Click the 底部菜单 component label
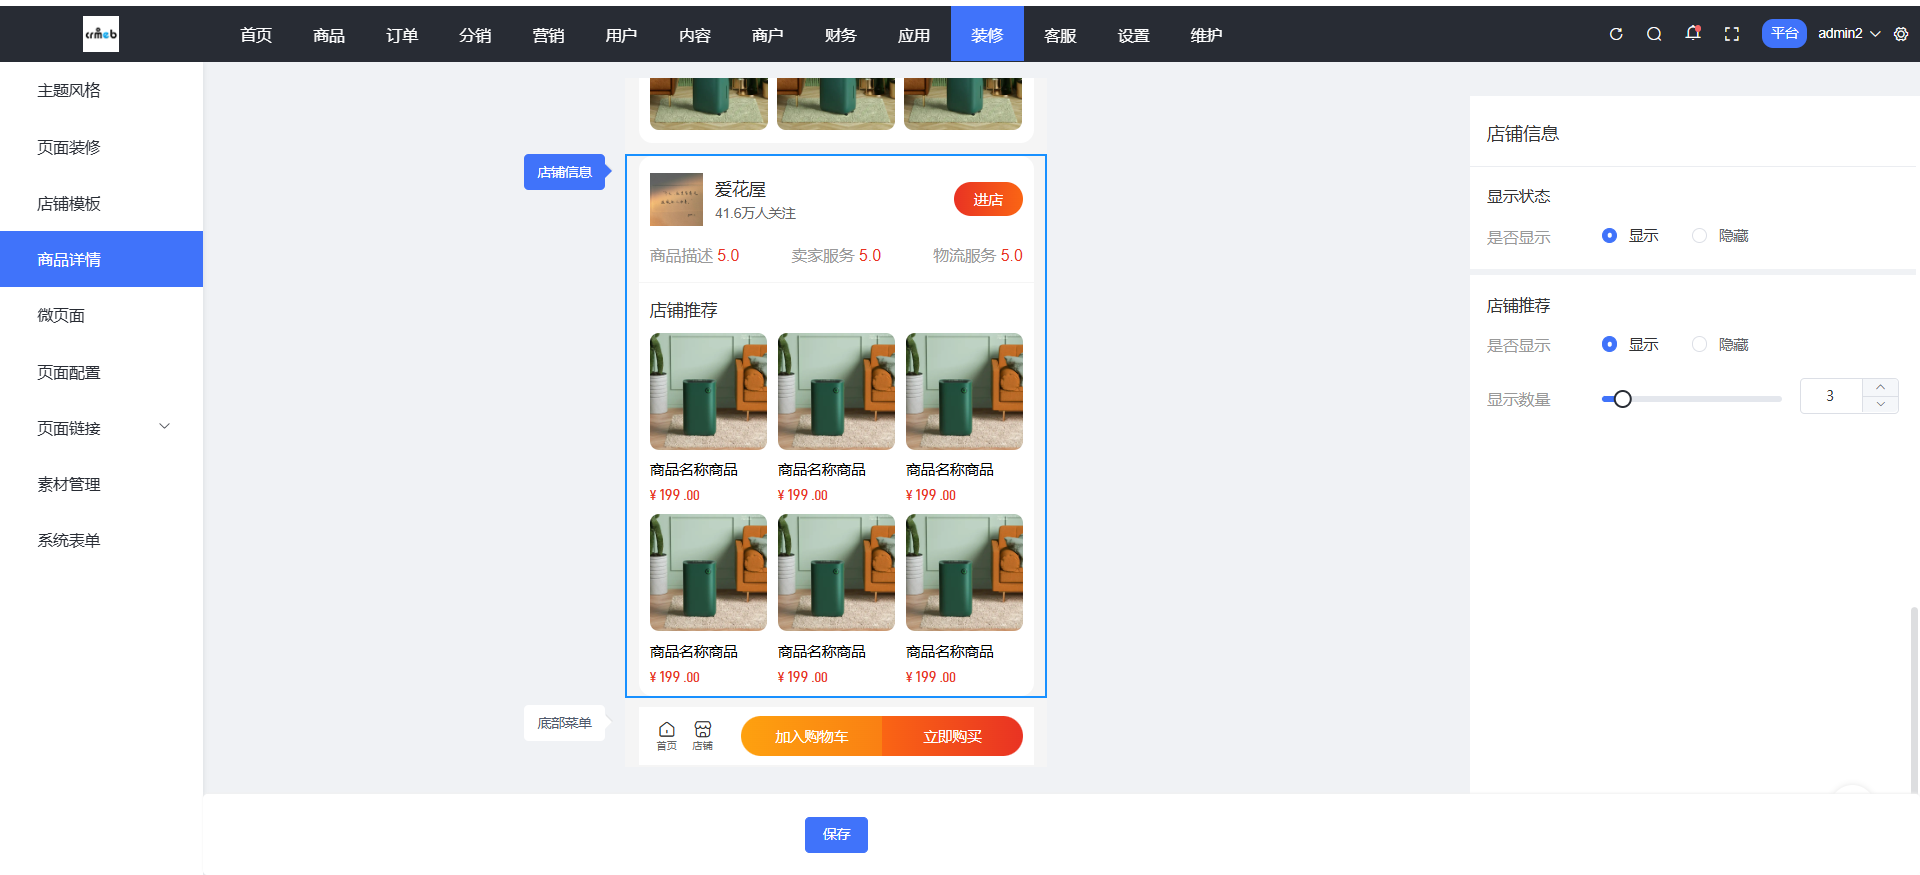 coord(564,723)
